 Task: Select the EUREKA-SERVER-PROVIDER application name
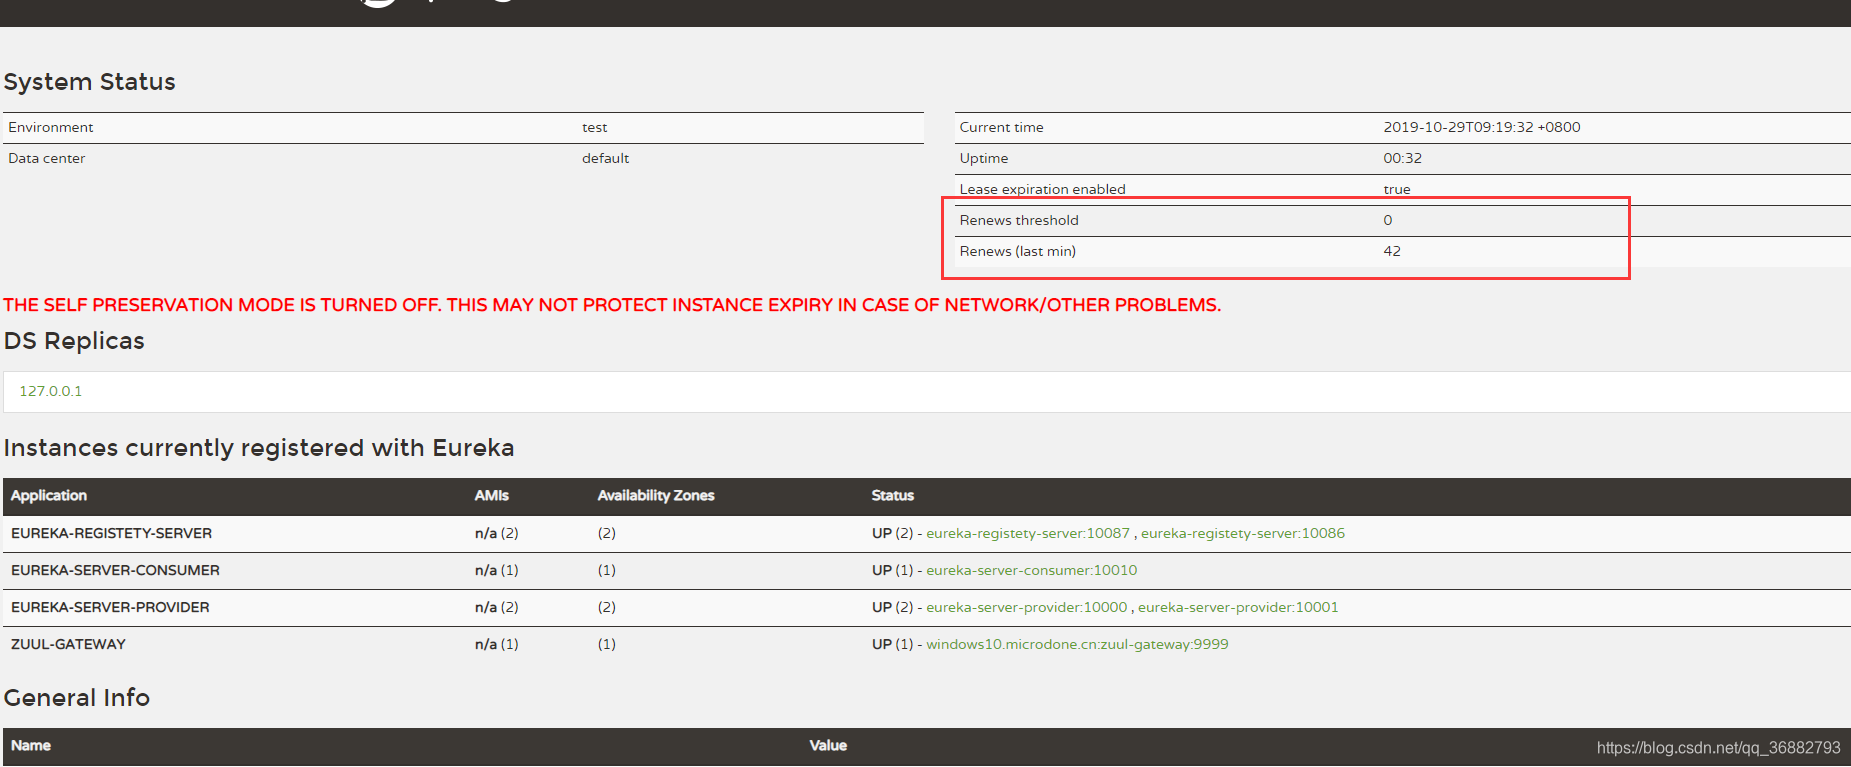(x=110, y=607)
